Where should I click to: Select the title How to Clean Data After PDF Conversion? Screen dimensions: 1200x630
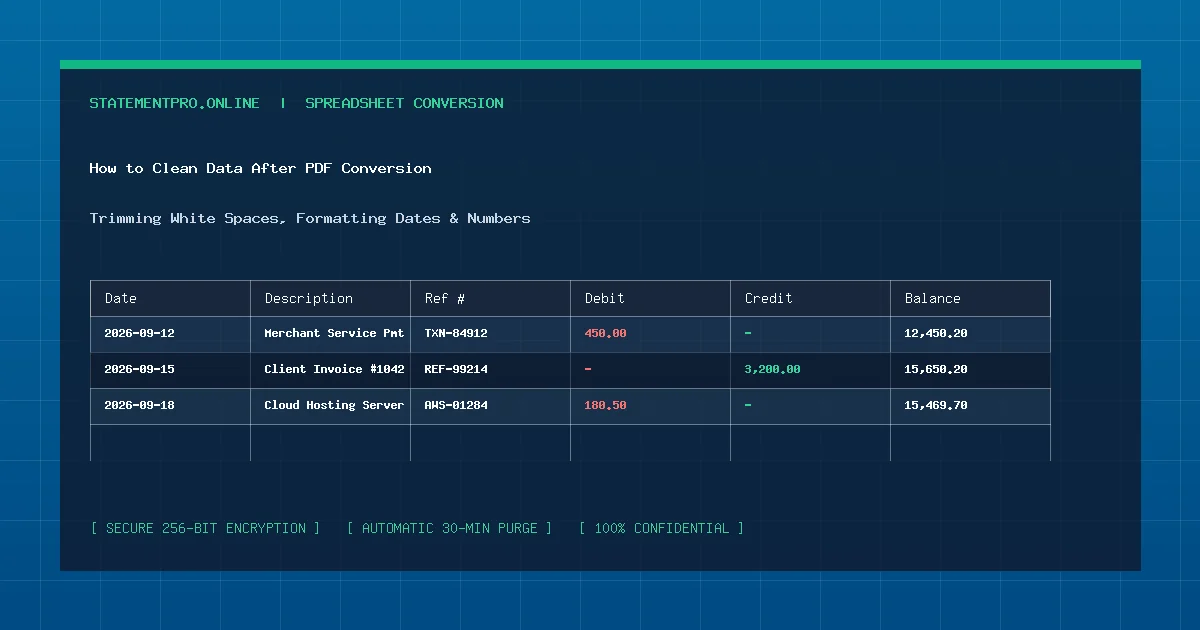260,168
